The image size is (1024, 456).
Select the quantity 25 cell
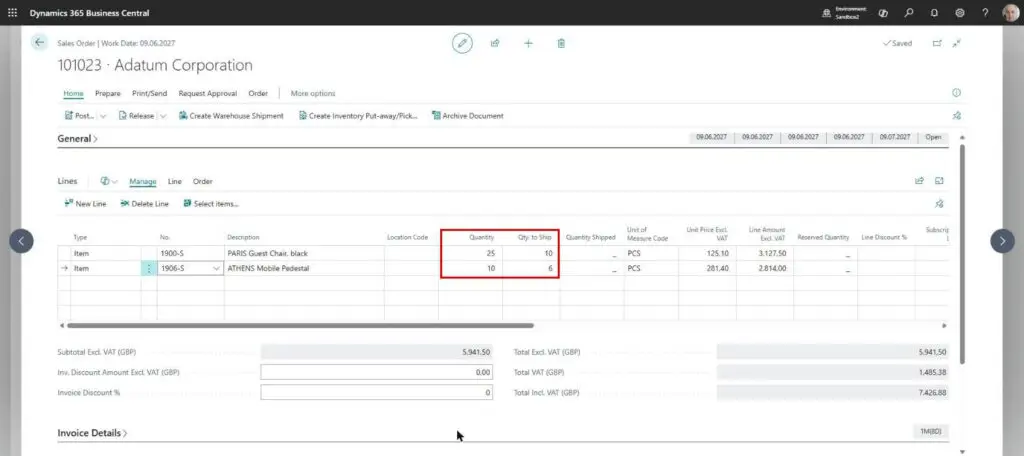click(x=470, y=253)
